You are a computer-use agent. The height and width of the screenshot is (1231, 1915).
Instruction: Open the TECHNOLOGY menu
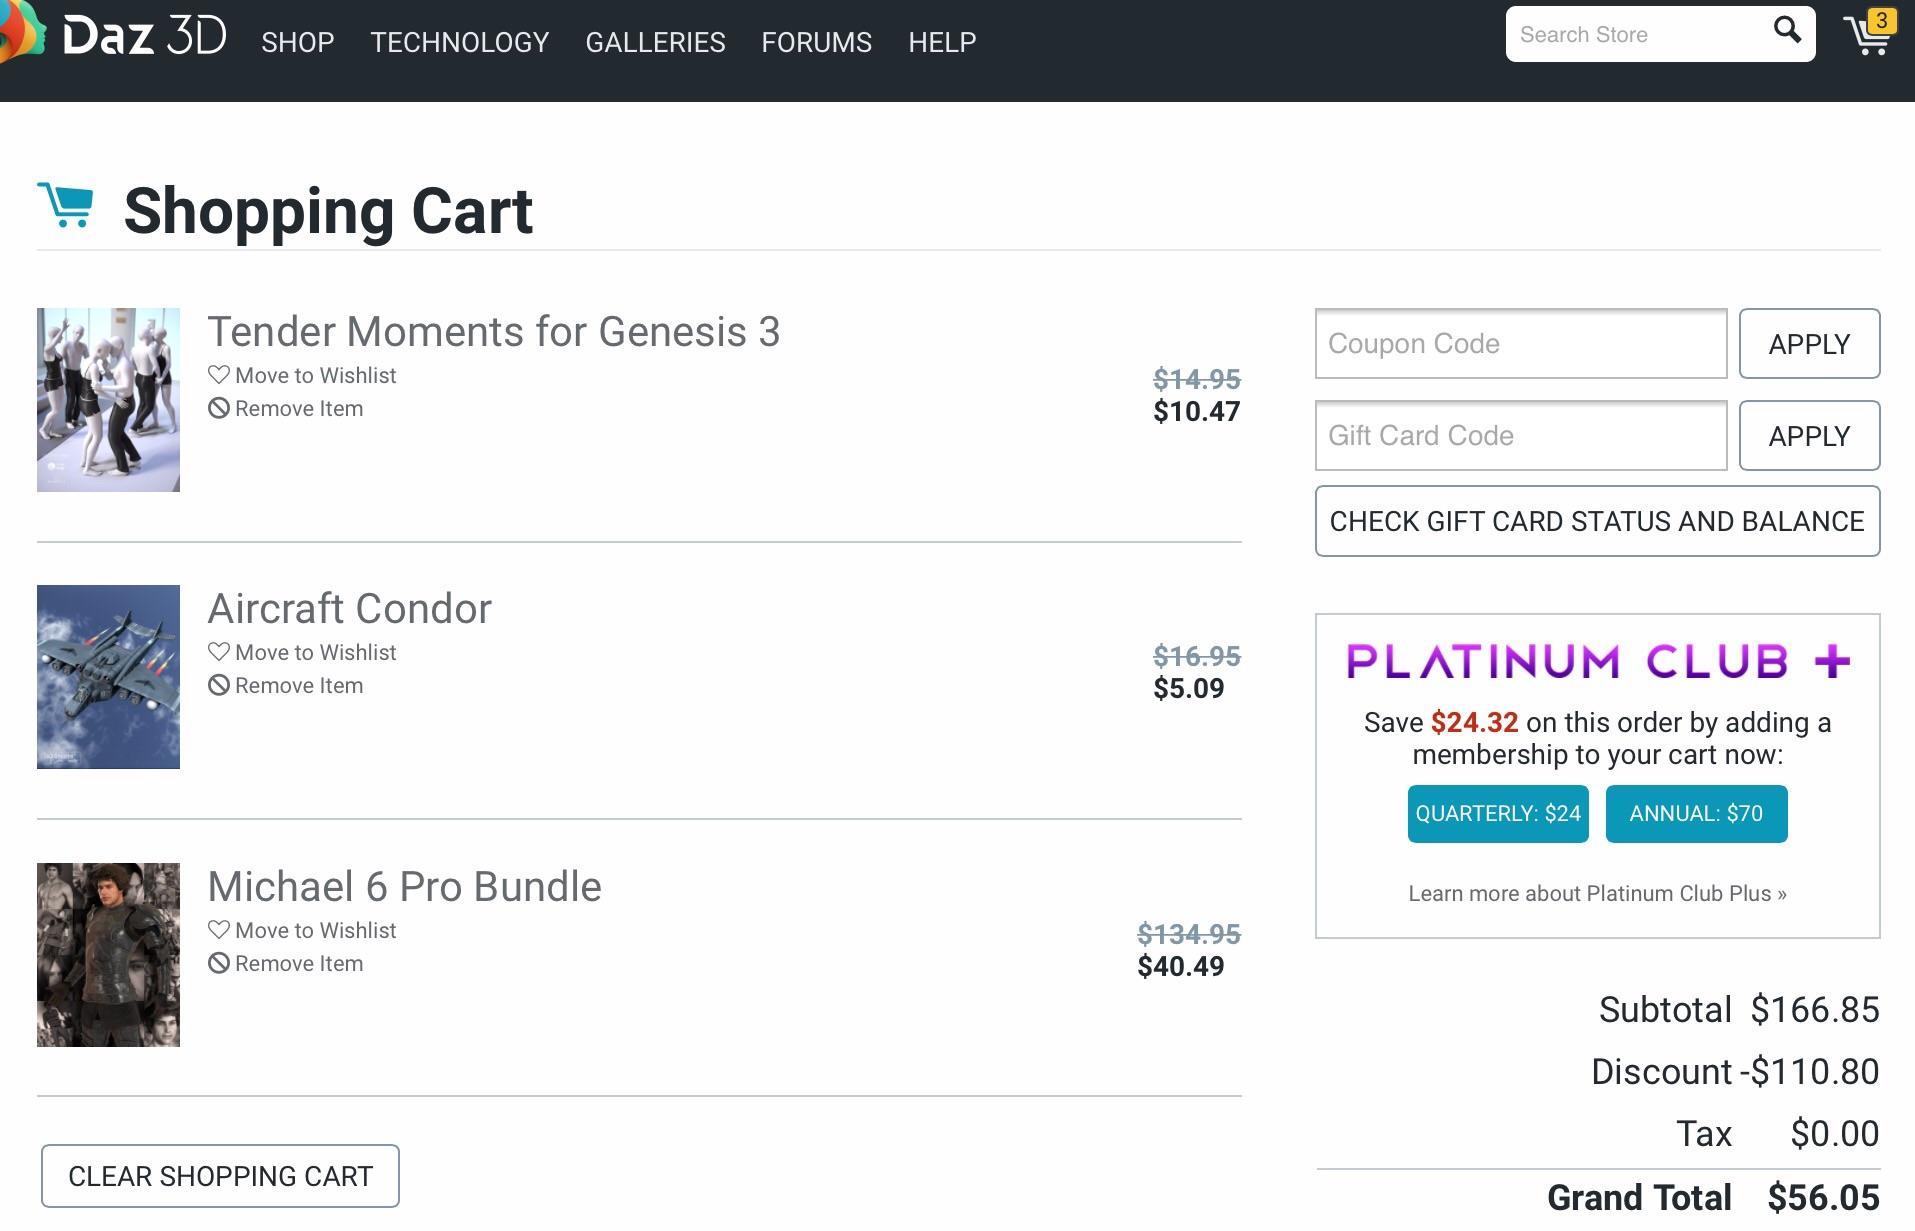(460, 42)
